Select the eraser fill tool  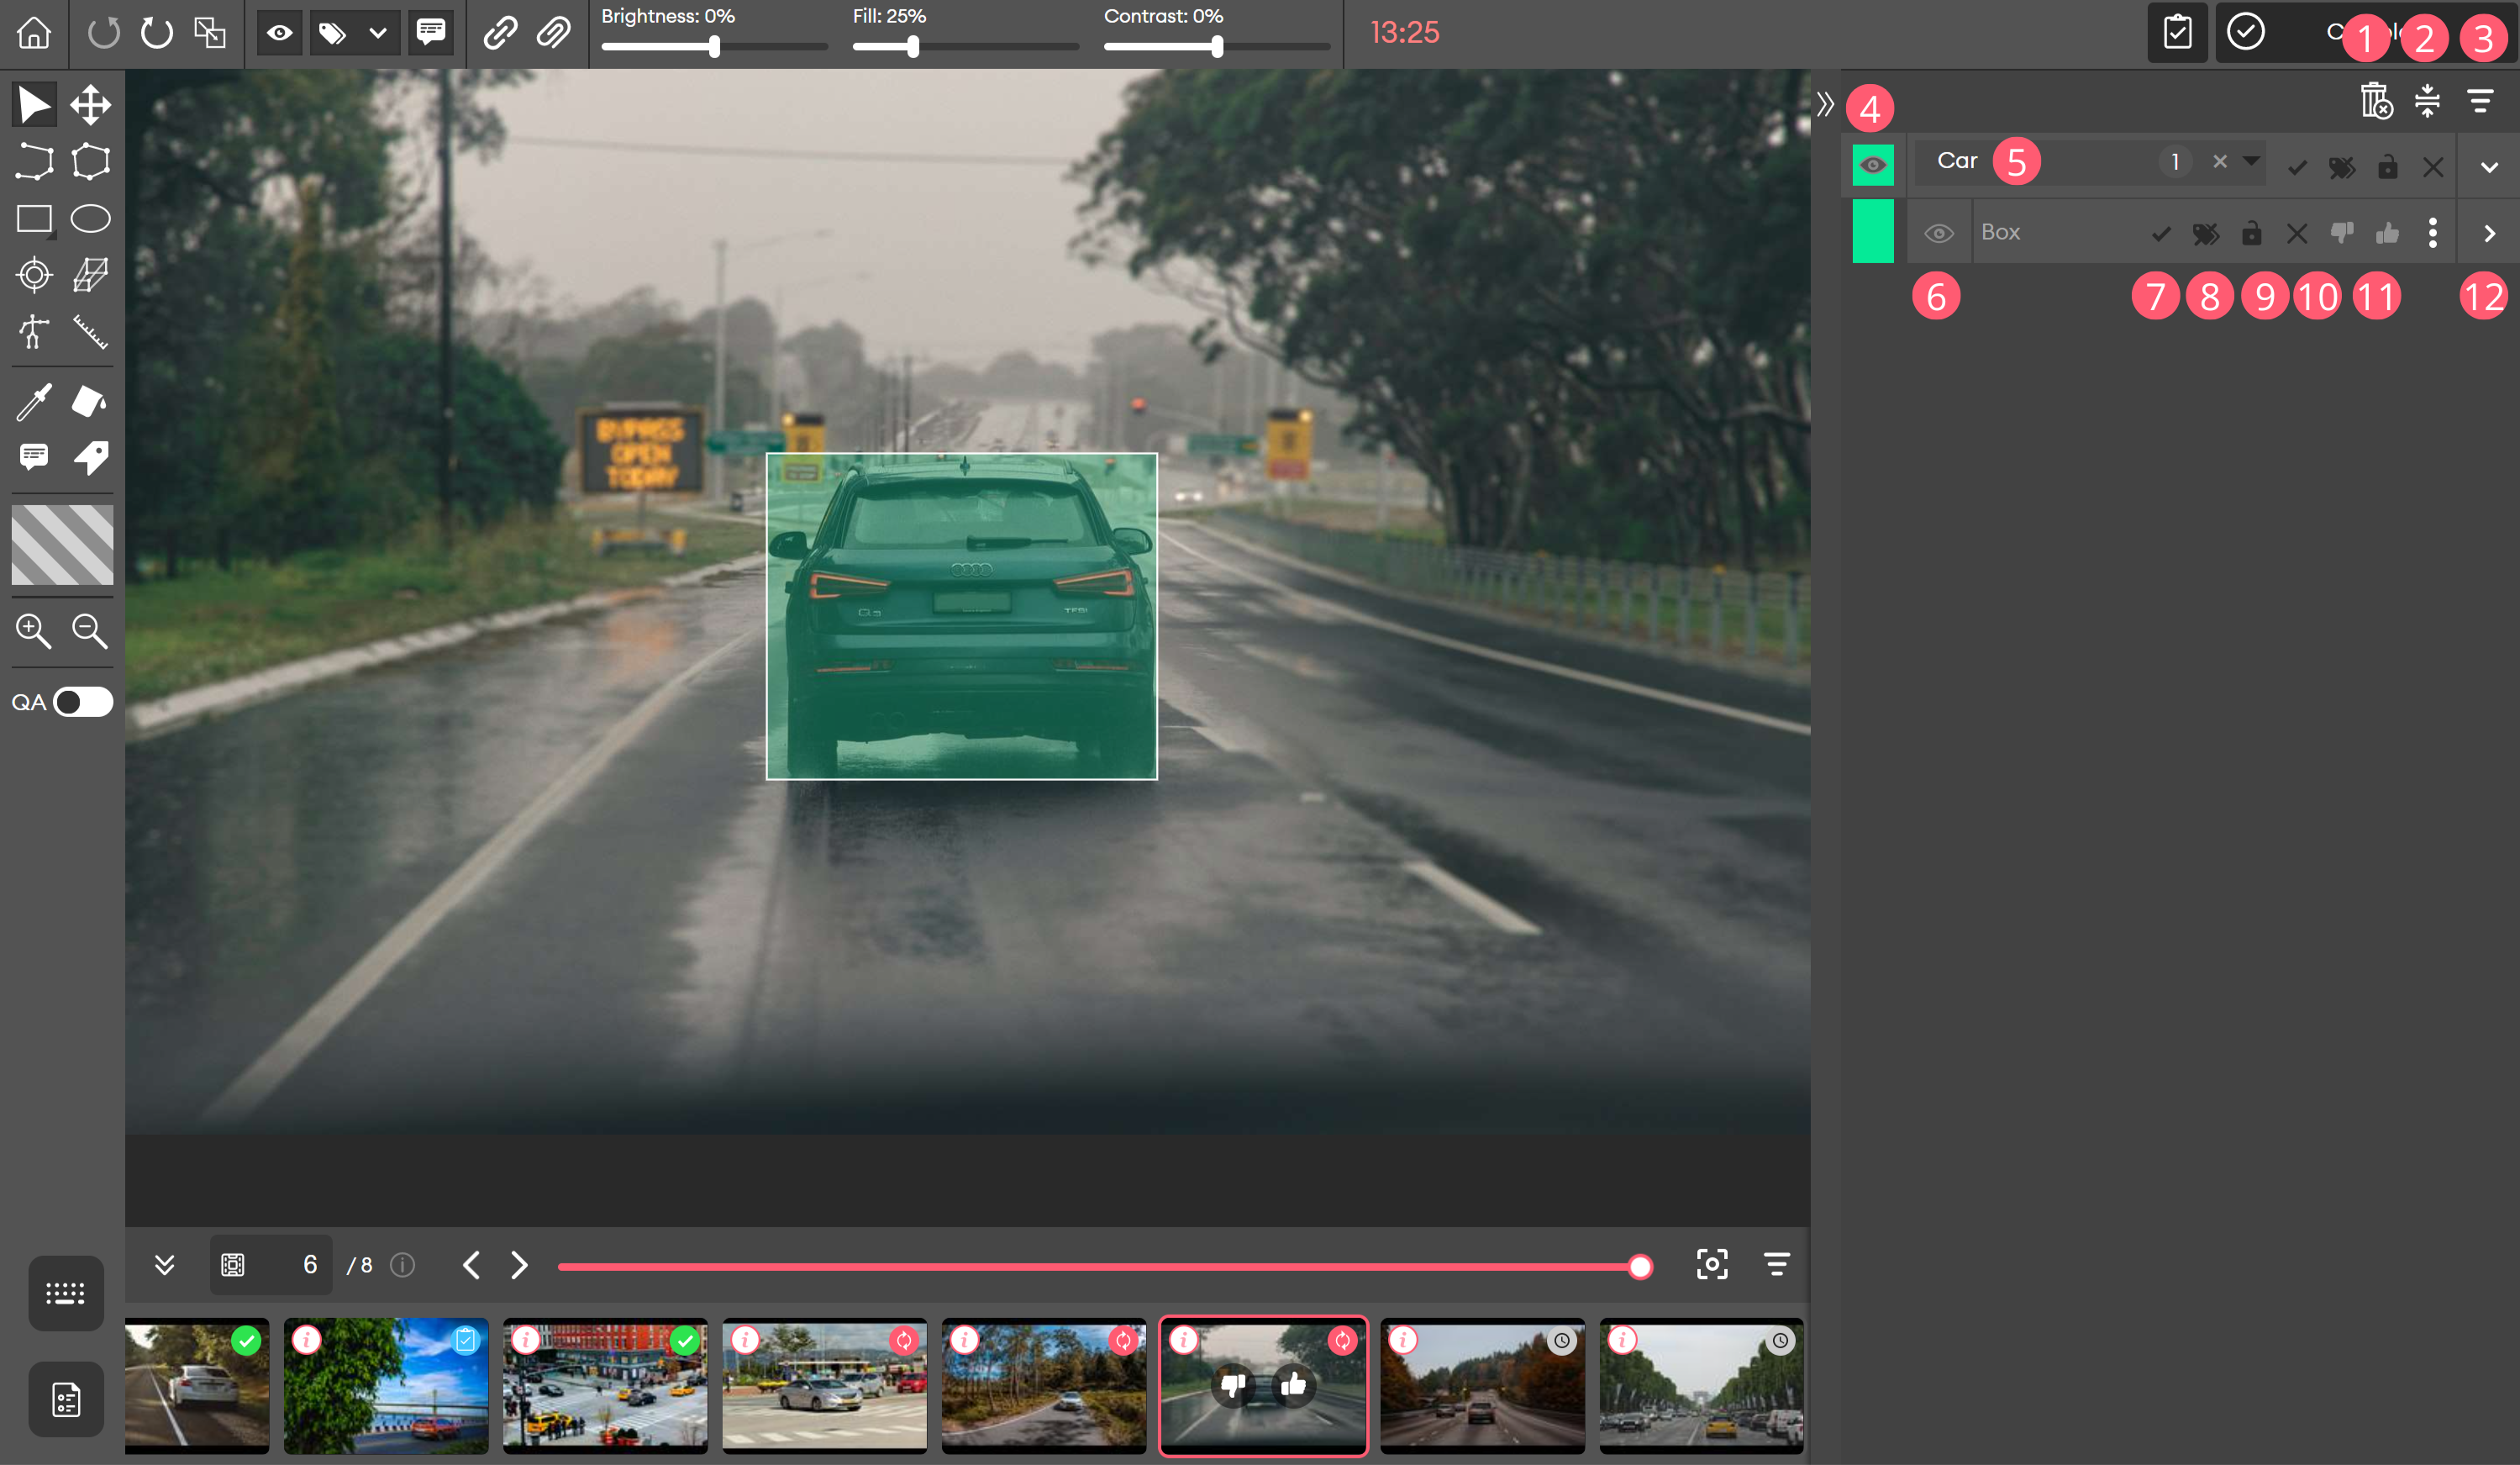click(90, 402)
